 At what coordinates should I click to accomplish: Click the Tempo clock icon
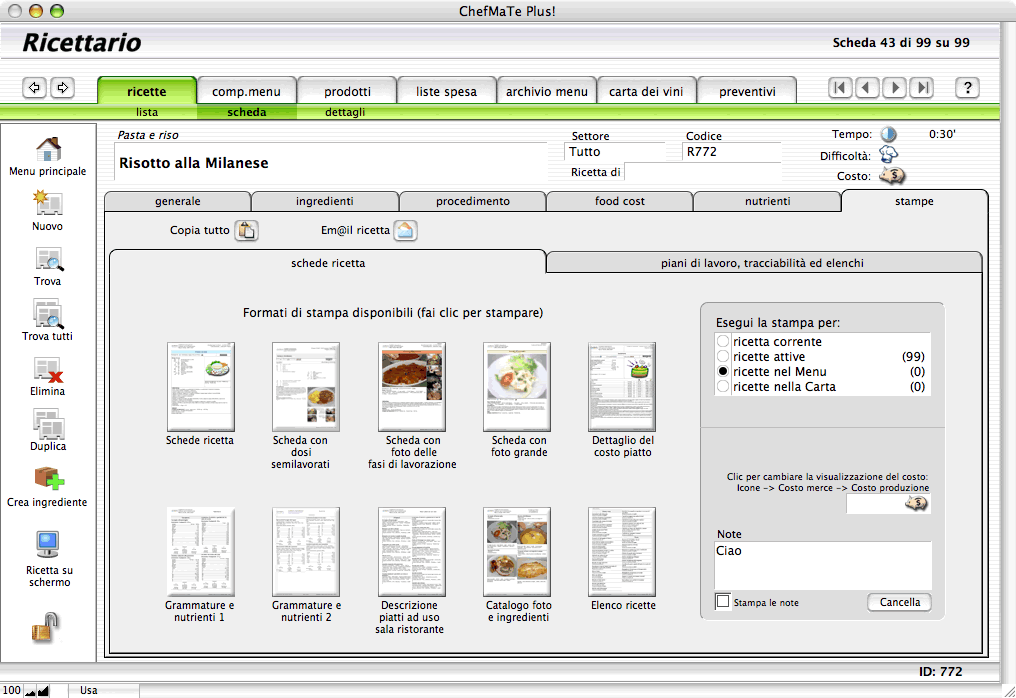pos(888,134)
